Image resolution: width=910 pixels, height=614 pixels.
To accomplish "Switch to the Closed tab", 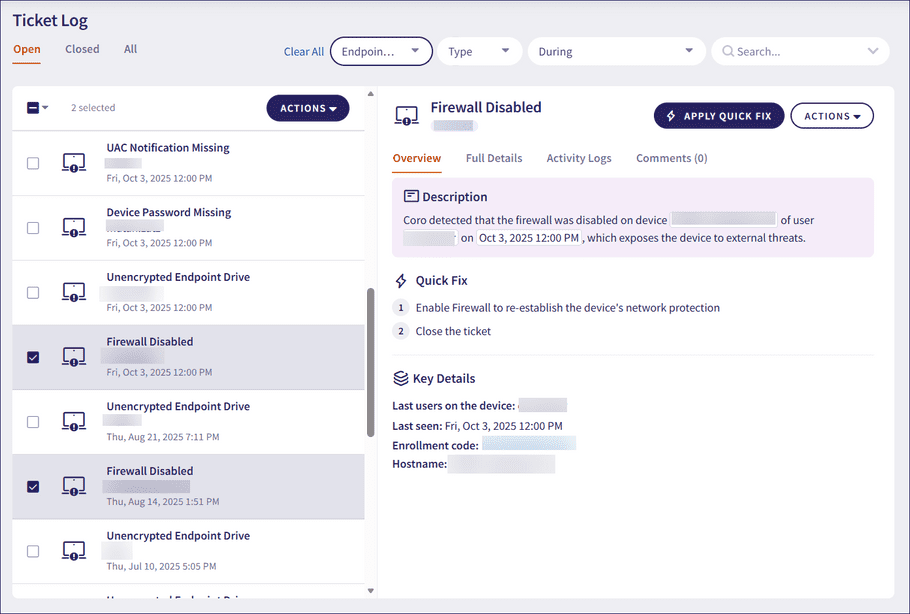I will [x=81, y=48].
